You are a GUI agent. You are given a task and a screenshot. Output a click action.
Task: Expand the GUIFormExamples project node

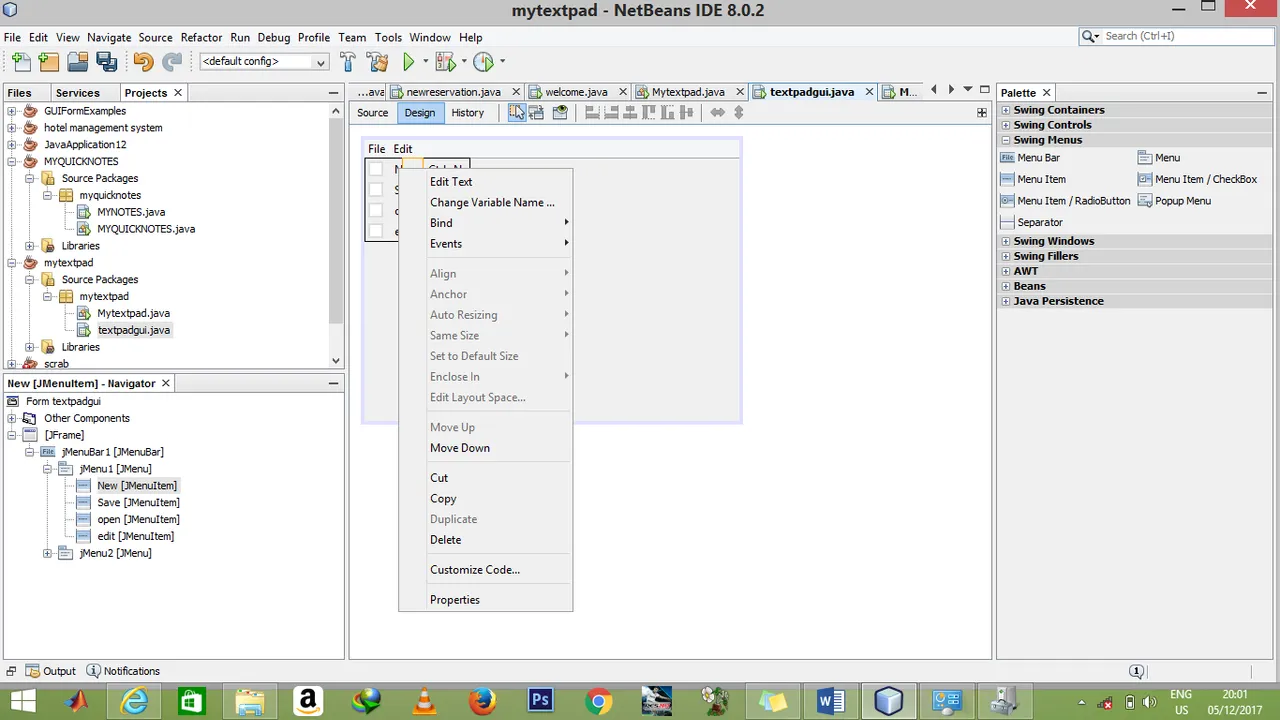[12, 111]
